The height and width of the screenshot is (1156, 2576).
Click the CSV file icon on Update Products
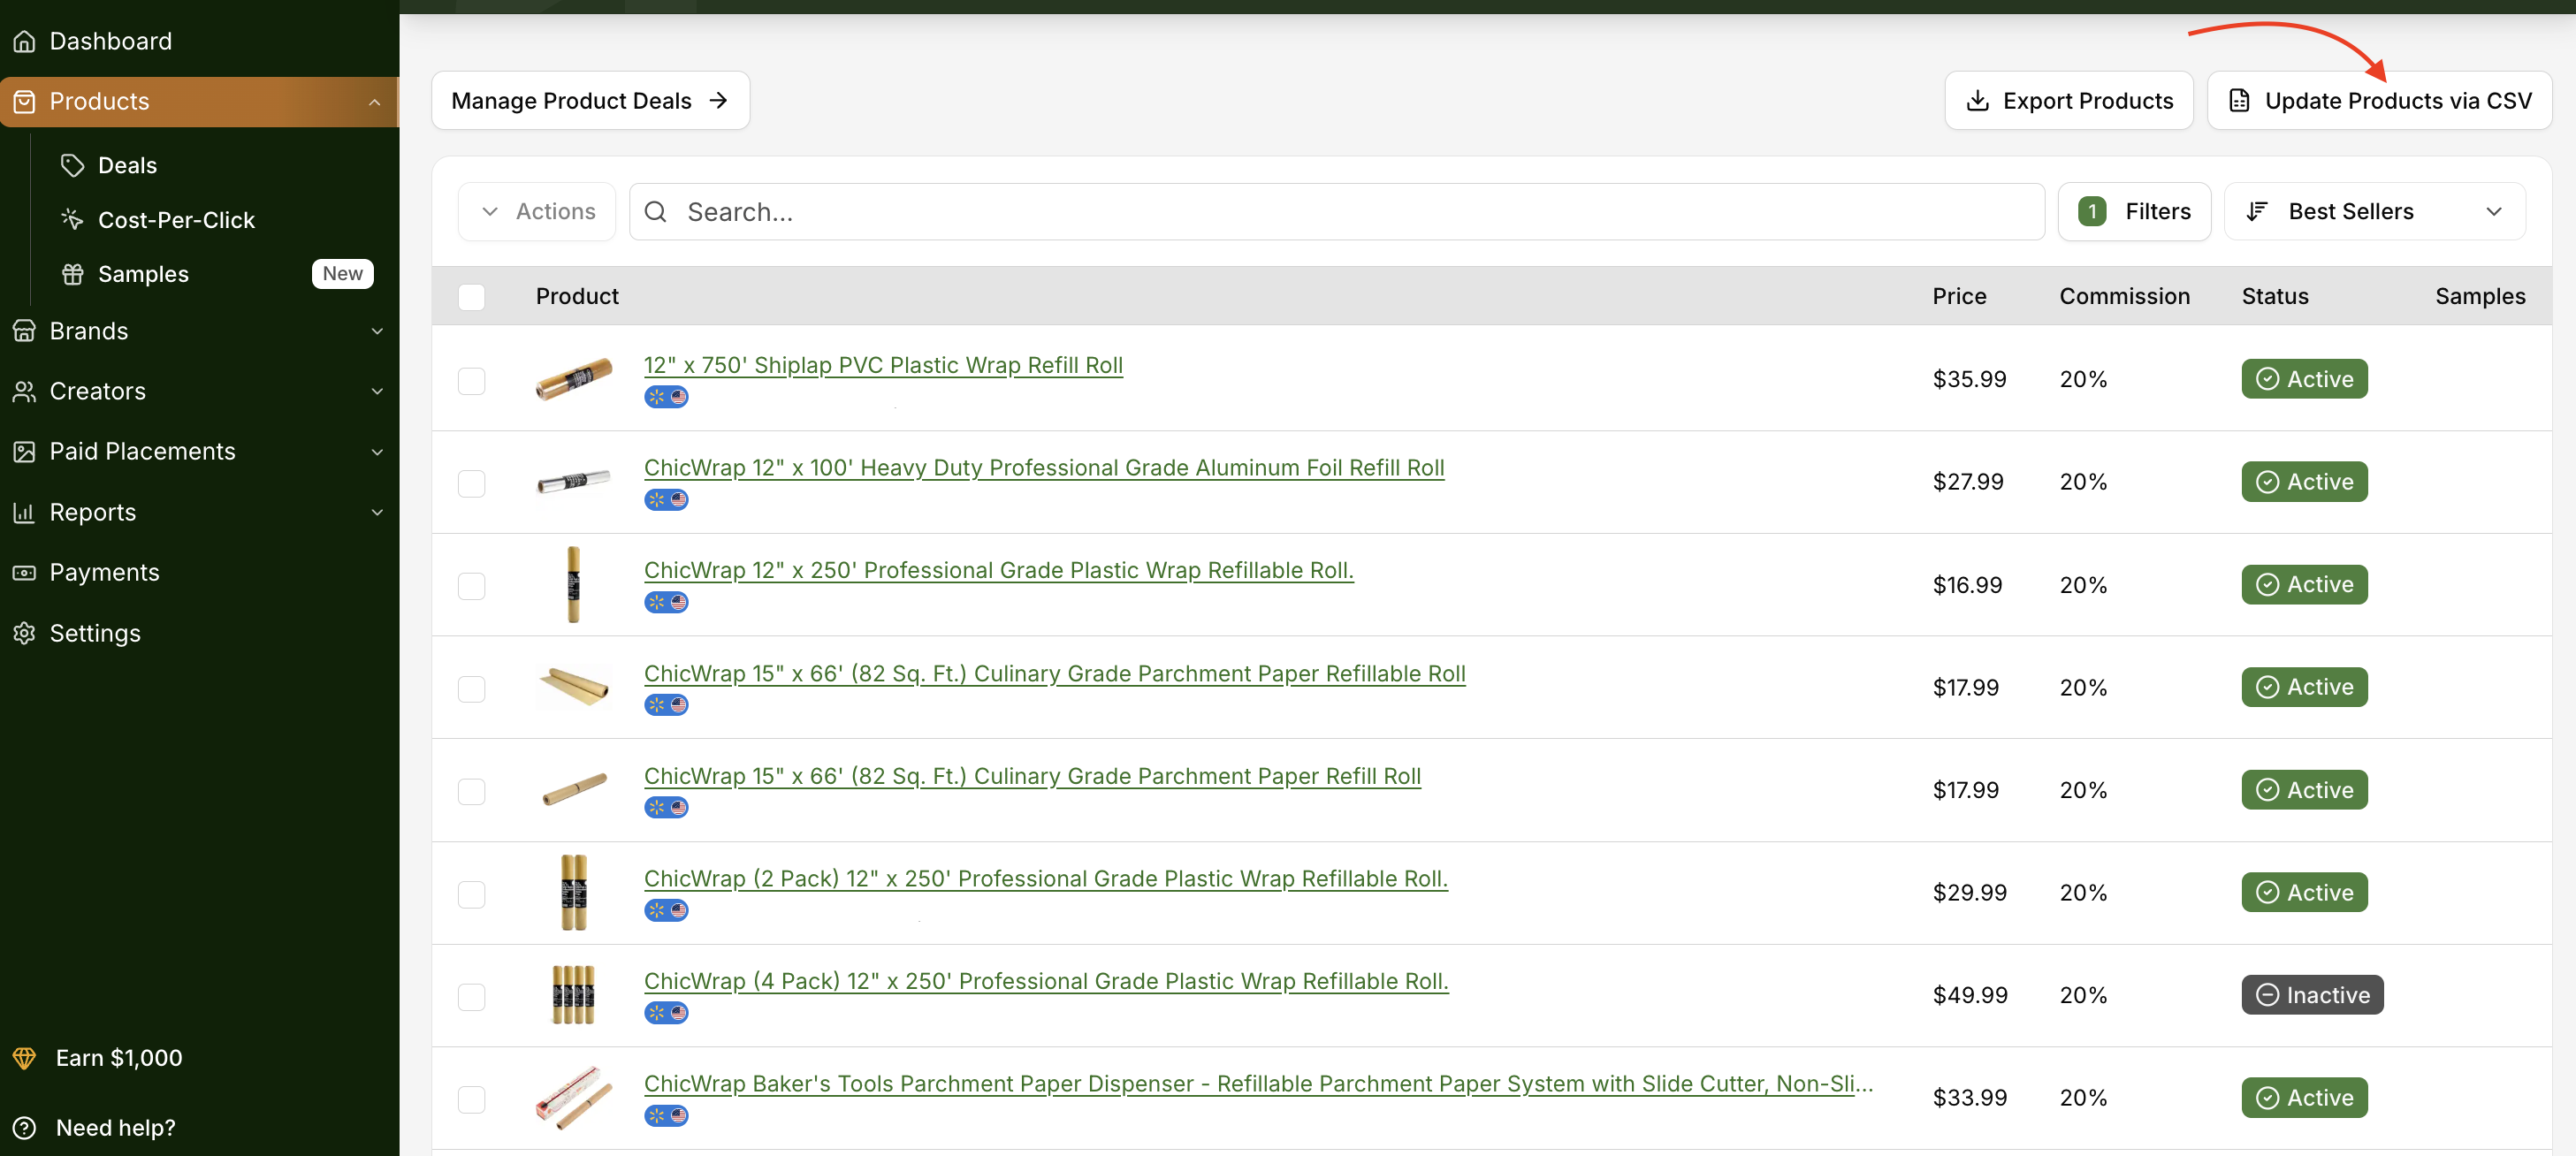tap(2239, 101)
